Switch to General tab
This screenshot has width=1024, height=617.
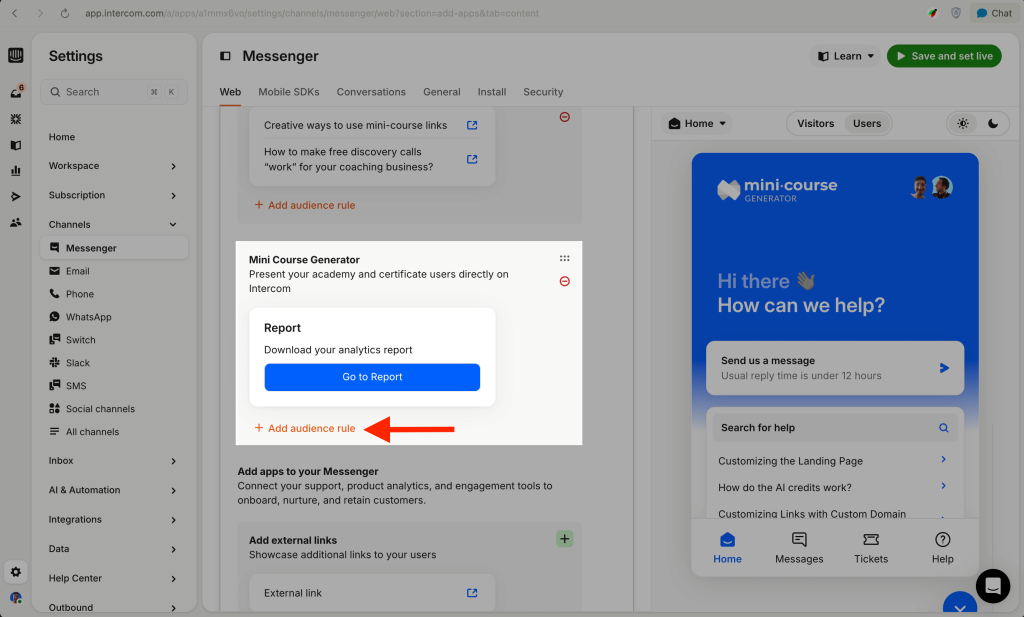click(441, 92)
